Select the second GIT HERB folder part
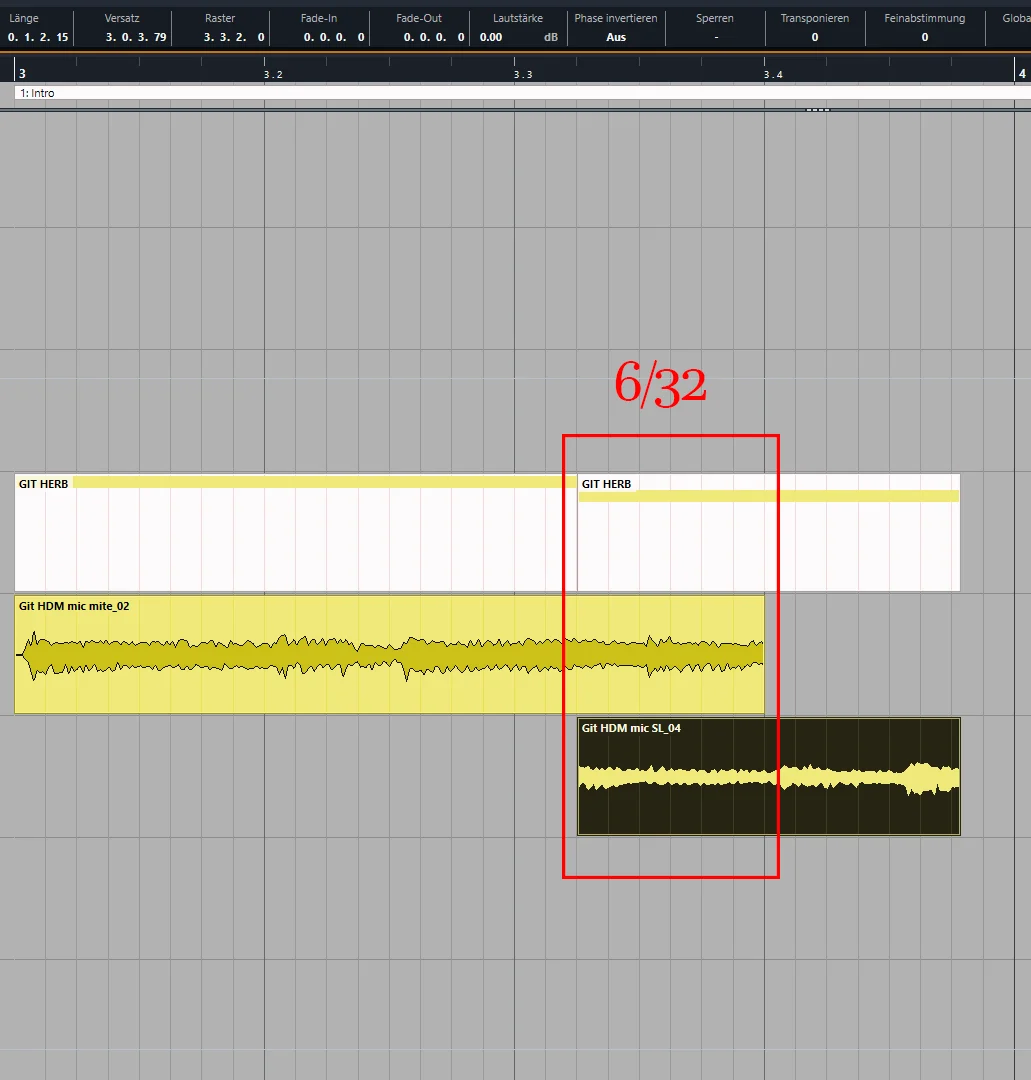This screenshot has height=1080, width=1031. tap(769, 532)
